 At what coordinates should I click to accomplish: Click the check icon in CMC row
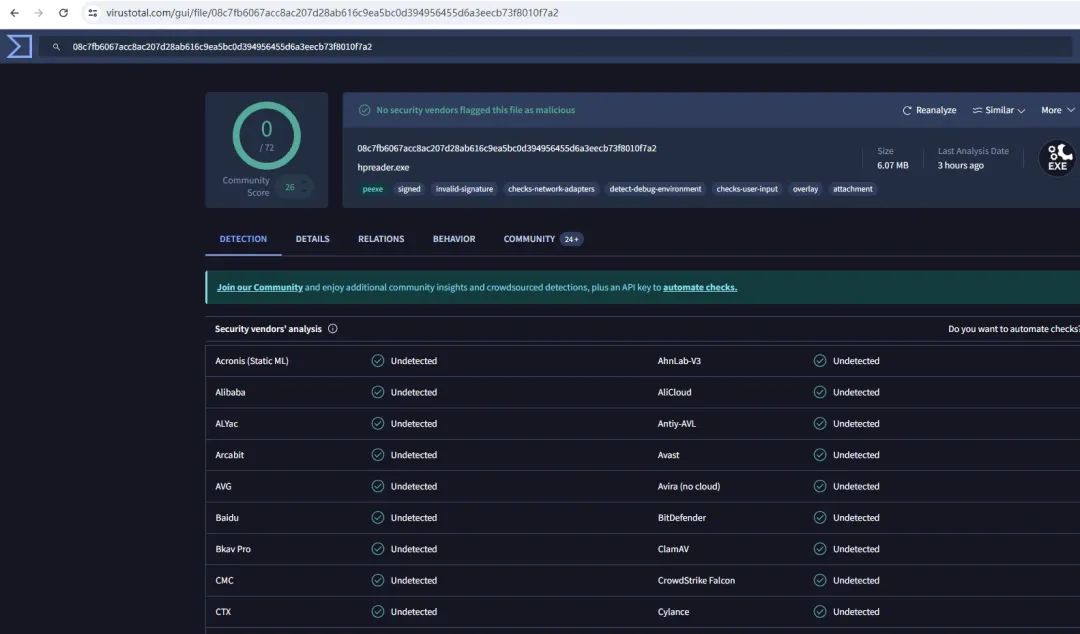tap(377, 580)
